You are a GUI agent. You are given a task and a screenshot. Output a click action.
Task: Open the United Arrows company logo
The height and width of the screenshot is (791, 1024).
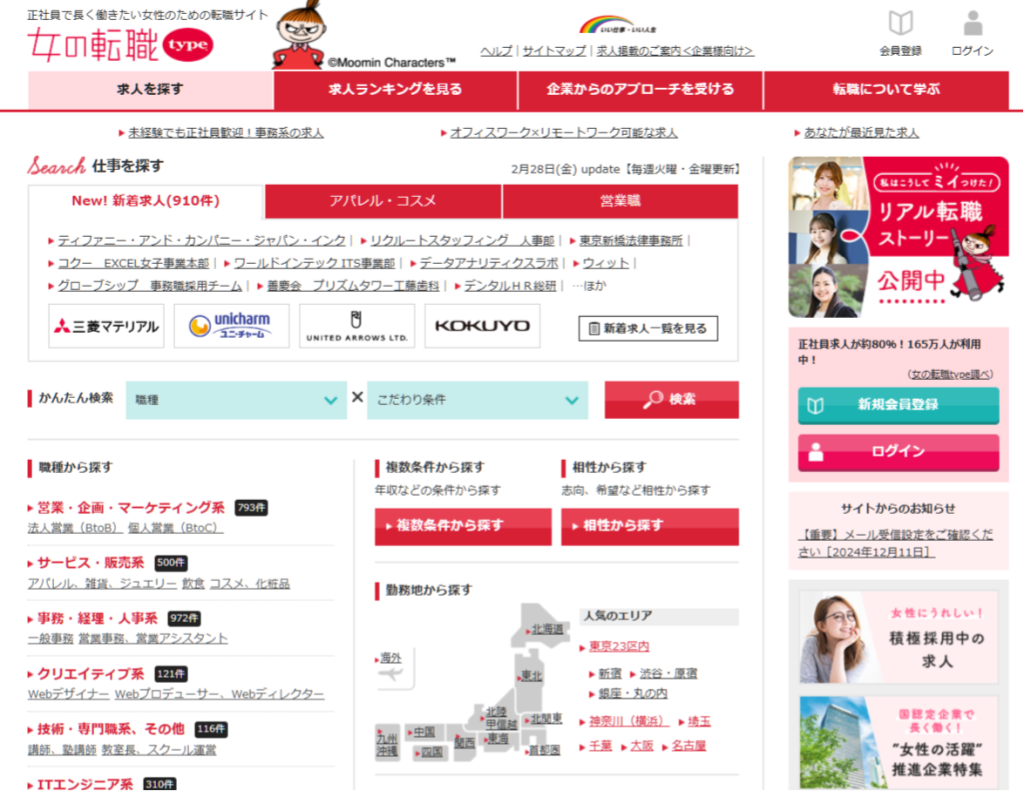357,327
